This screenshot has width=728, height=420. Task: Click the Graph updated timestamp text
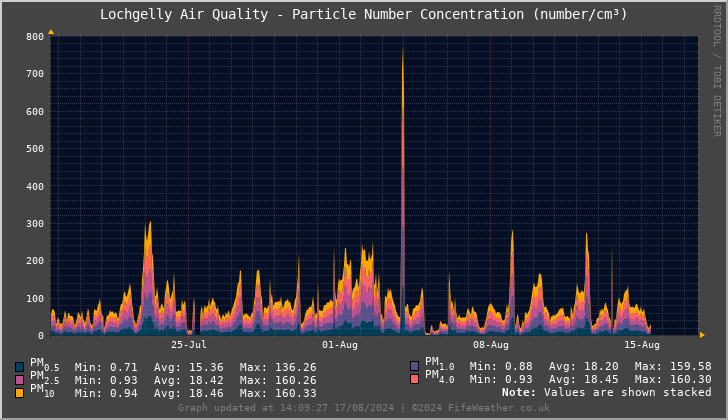pos(286,407)
